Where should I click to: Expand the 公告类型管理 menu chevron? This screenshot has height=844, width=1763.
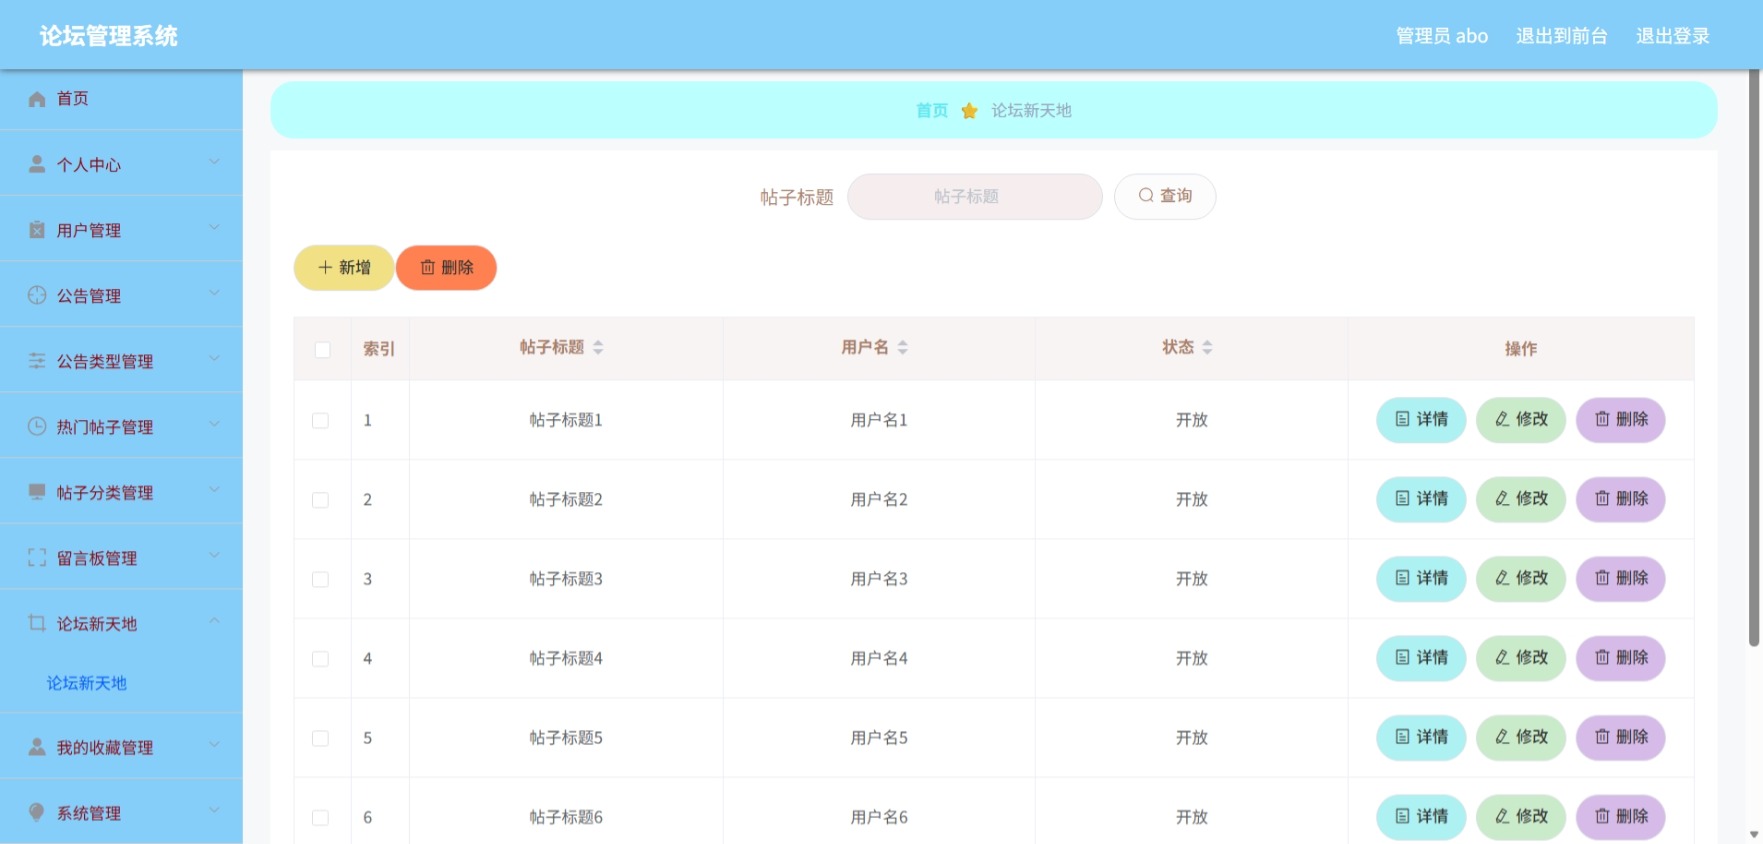click(214, 359)
